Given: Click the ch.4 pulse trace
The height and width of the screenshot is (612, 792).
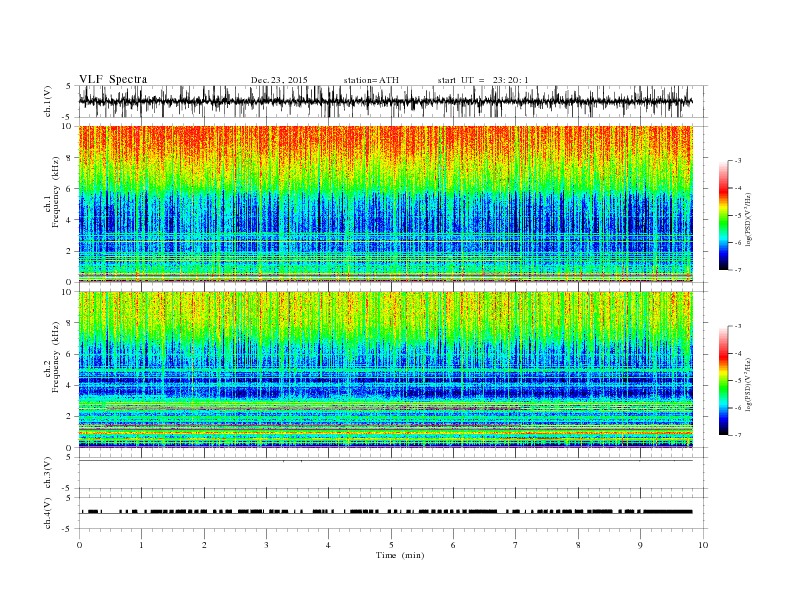Looking at the screenshot, I should (385, 512).
